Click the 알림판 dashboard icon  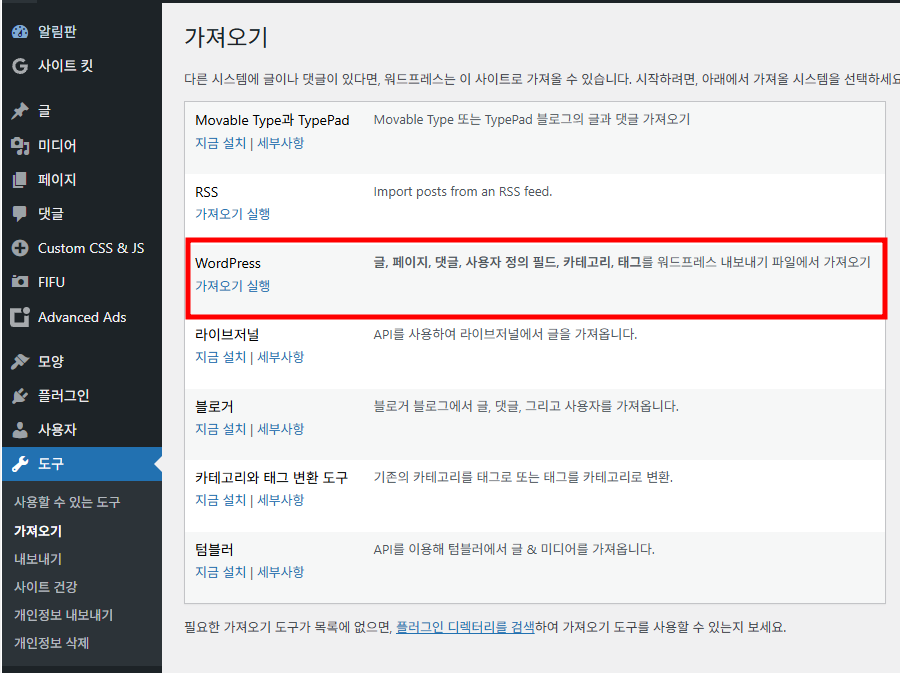[x=20, y=32]
